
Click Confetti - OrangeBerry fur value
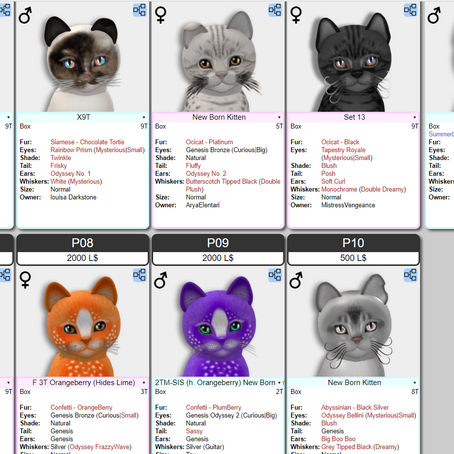coord(81,407)
